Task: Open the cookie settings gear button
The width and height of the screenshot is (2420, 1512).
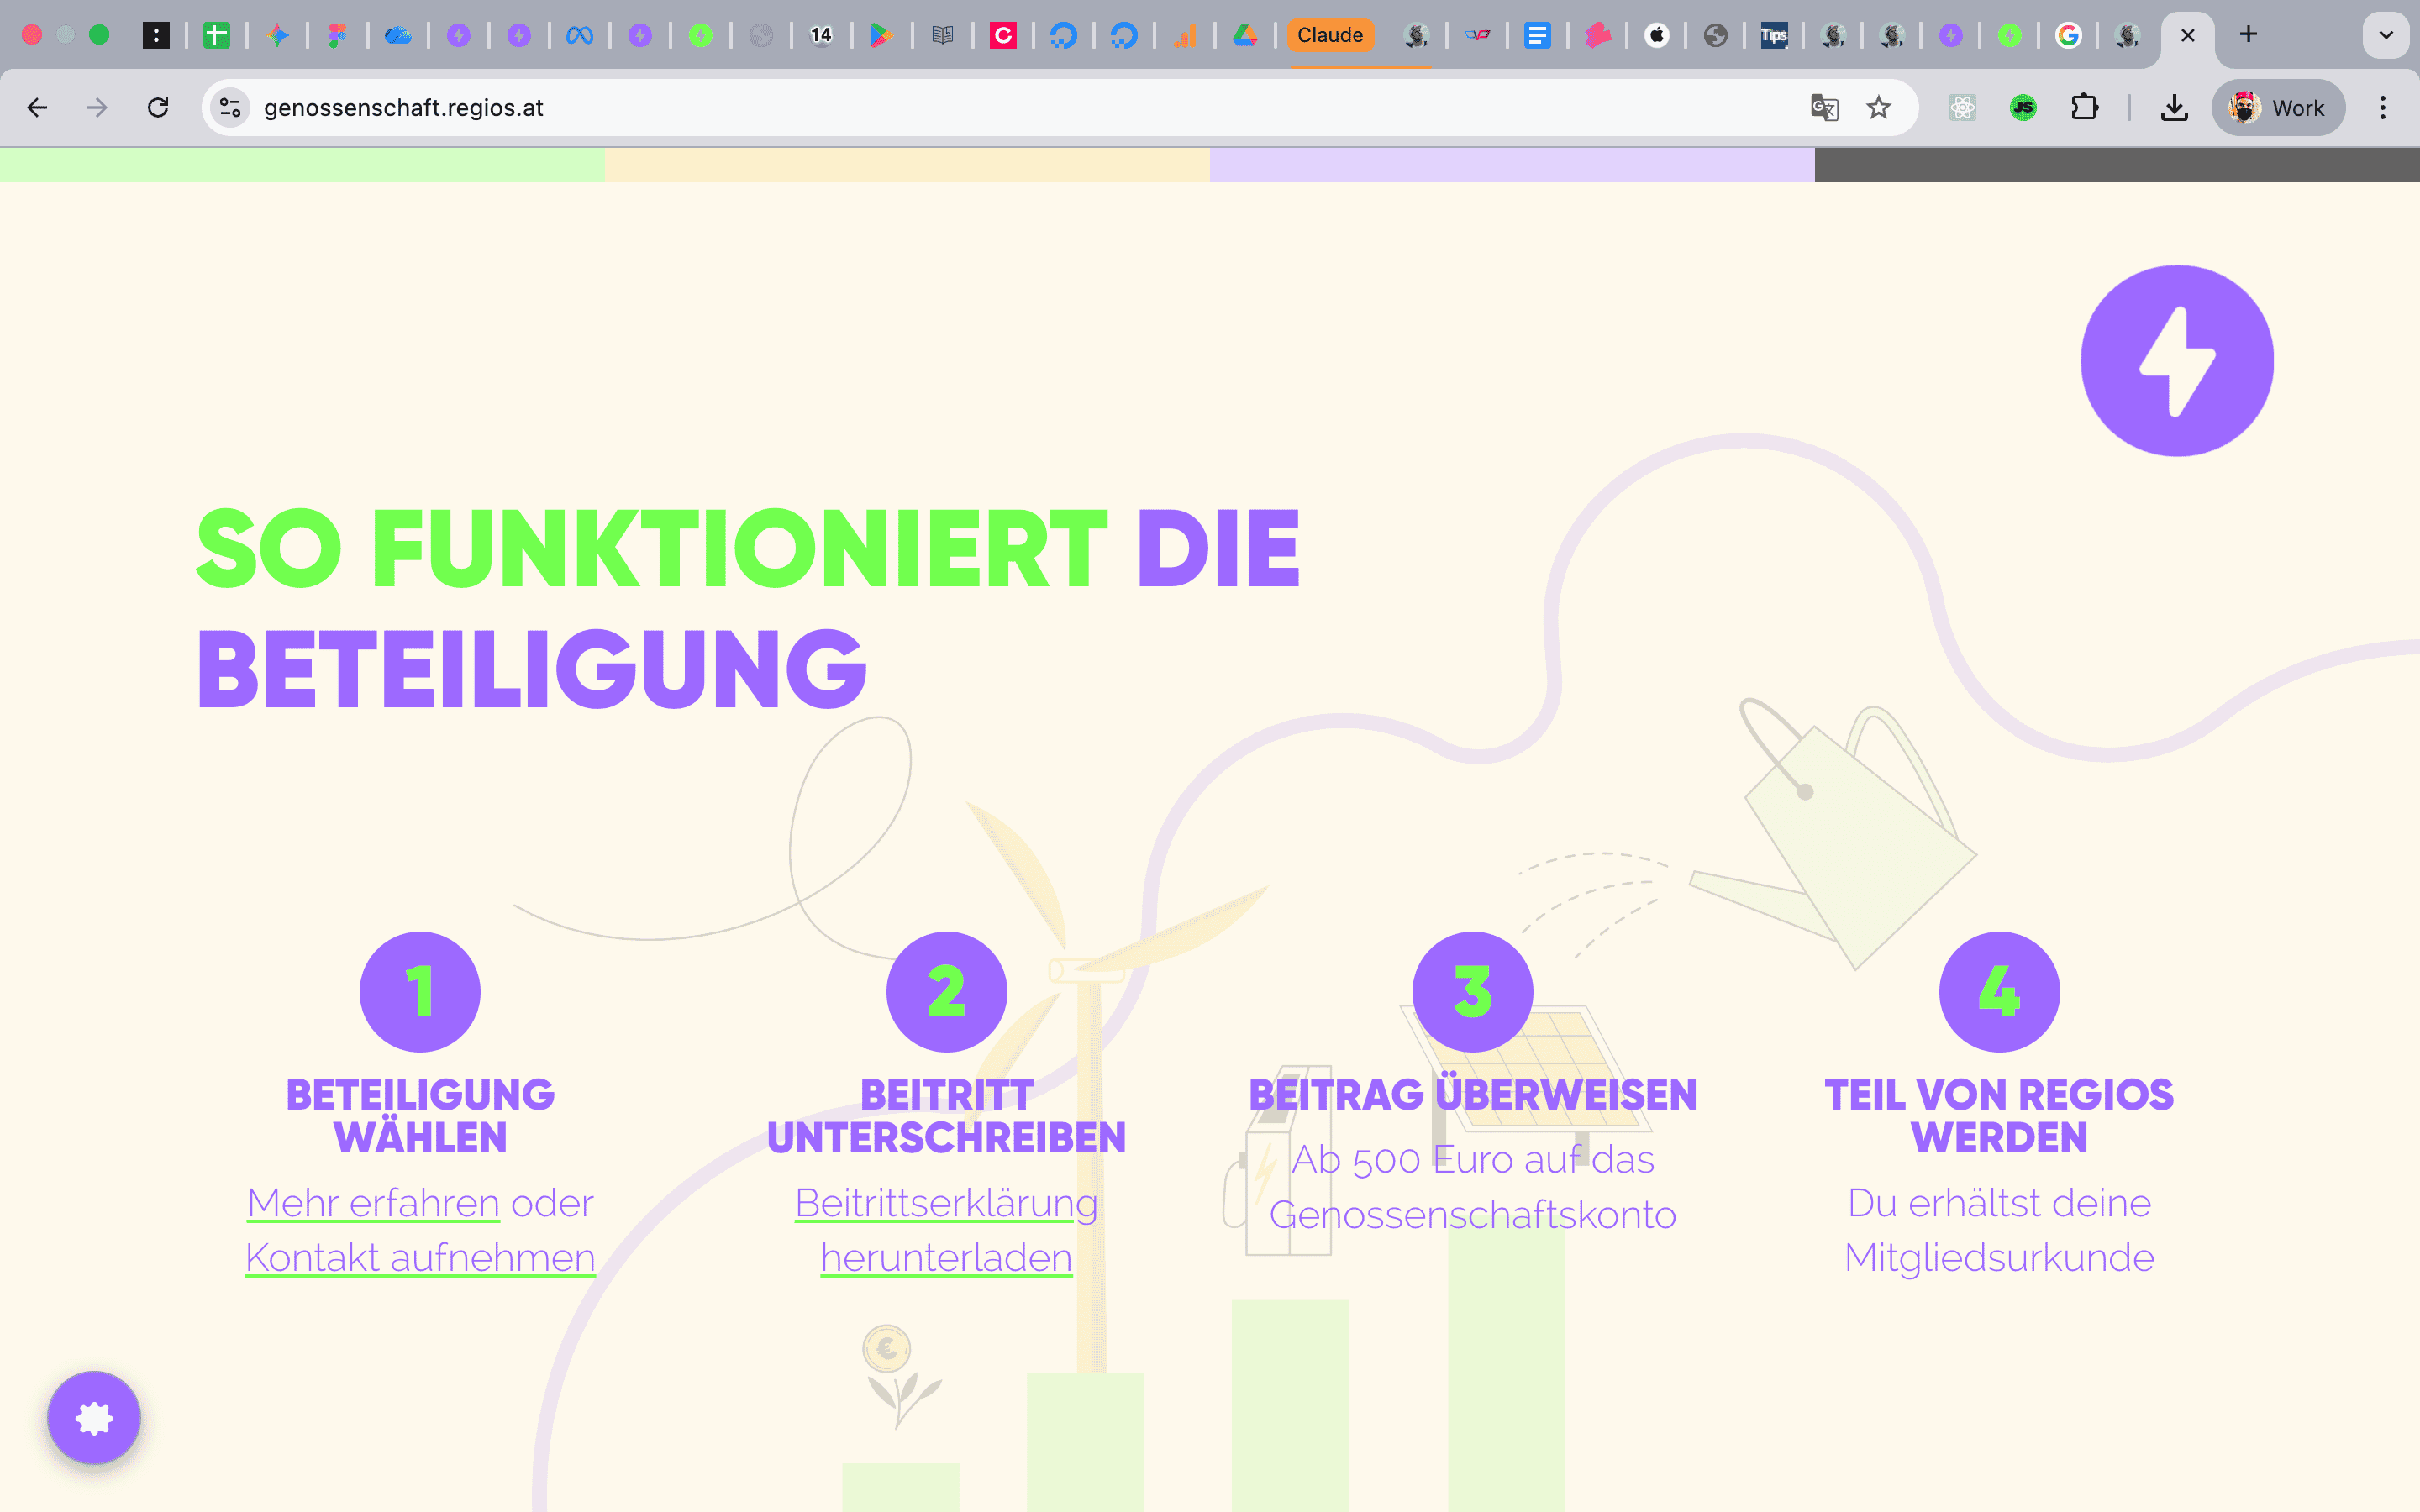Action: pos(94,1417)
